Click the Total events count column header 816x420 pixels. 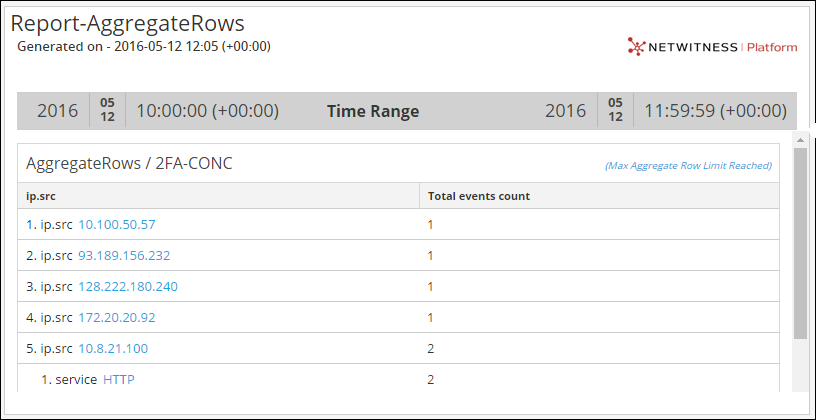[x=478, y=196]
